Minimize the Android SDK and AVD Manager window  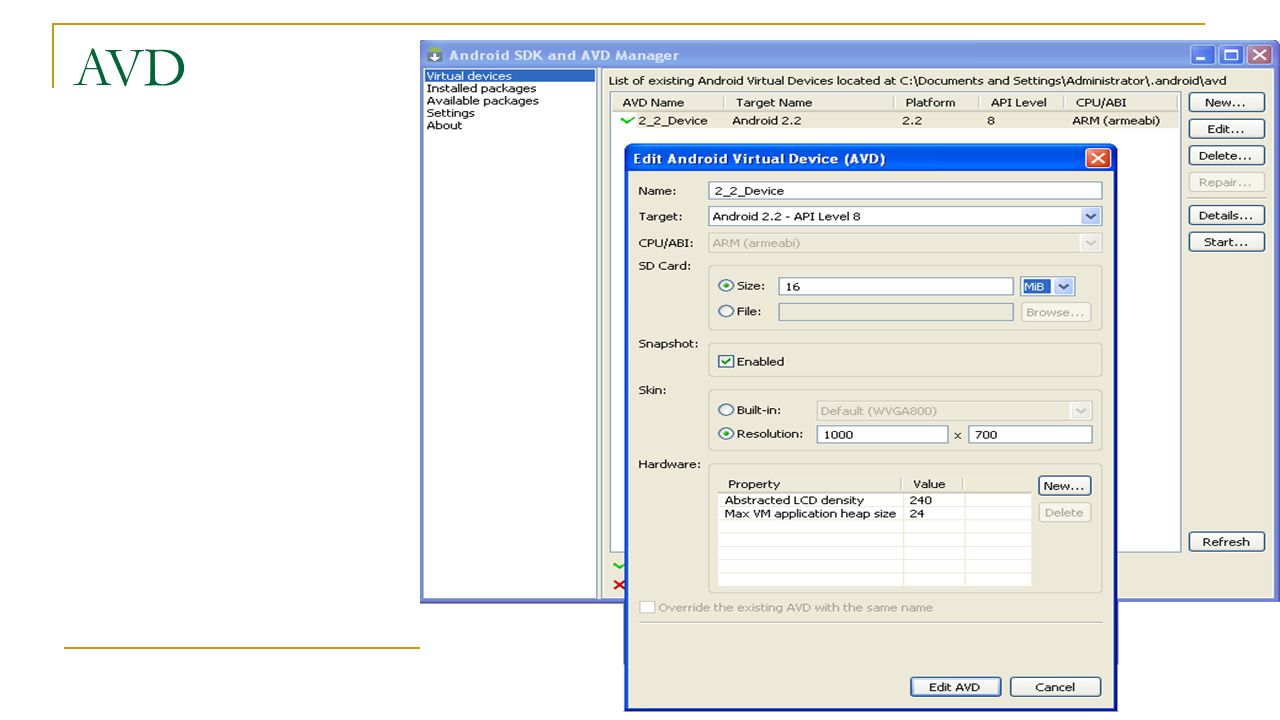tap(1204, 56)
